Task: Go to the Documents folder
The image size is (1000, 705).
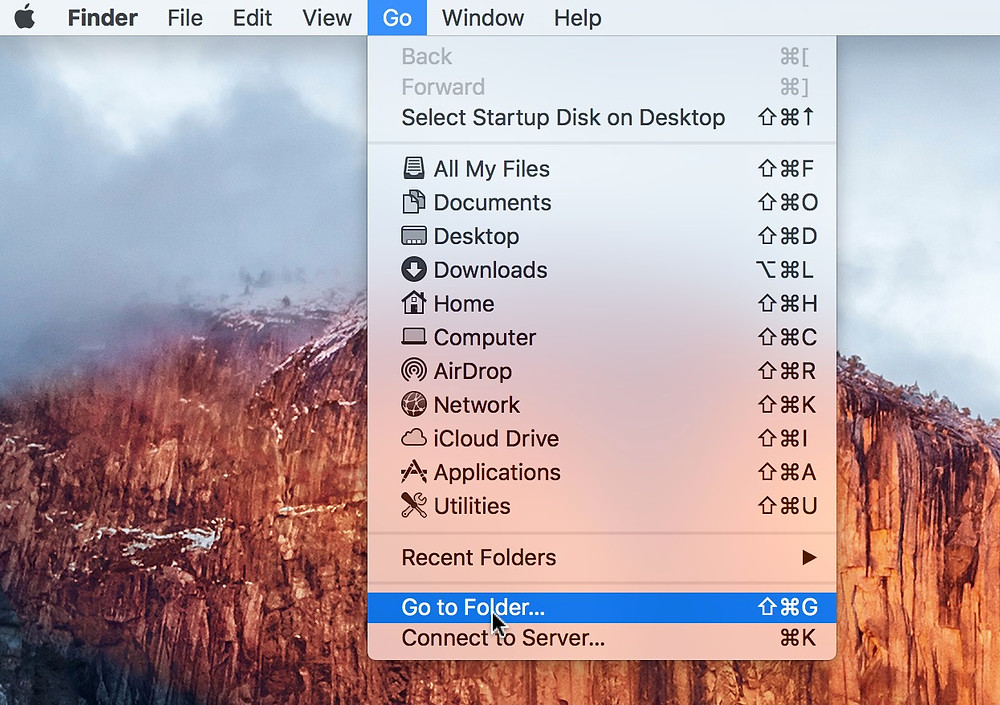Action: point(602,202)
